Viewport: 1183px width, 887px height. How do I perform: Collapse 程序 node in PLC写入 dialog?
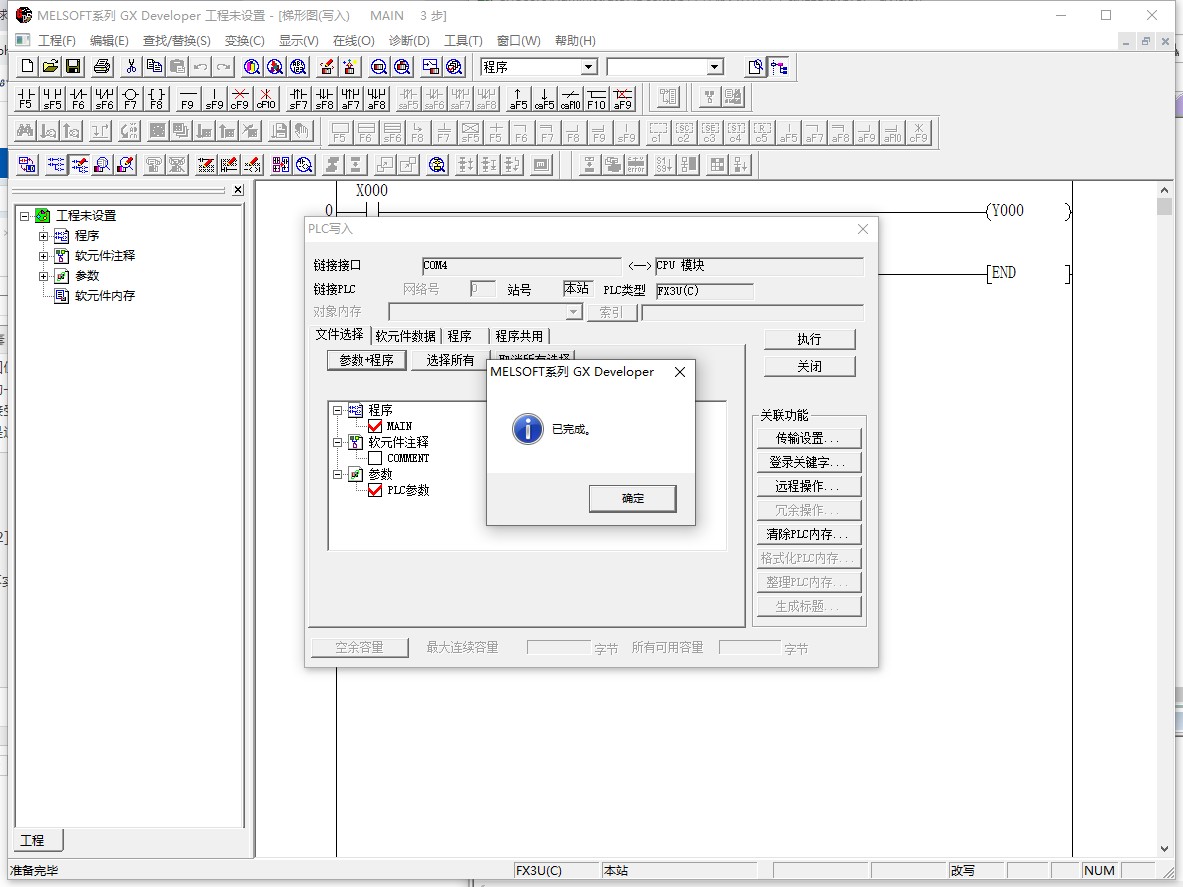[338, 410]
